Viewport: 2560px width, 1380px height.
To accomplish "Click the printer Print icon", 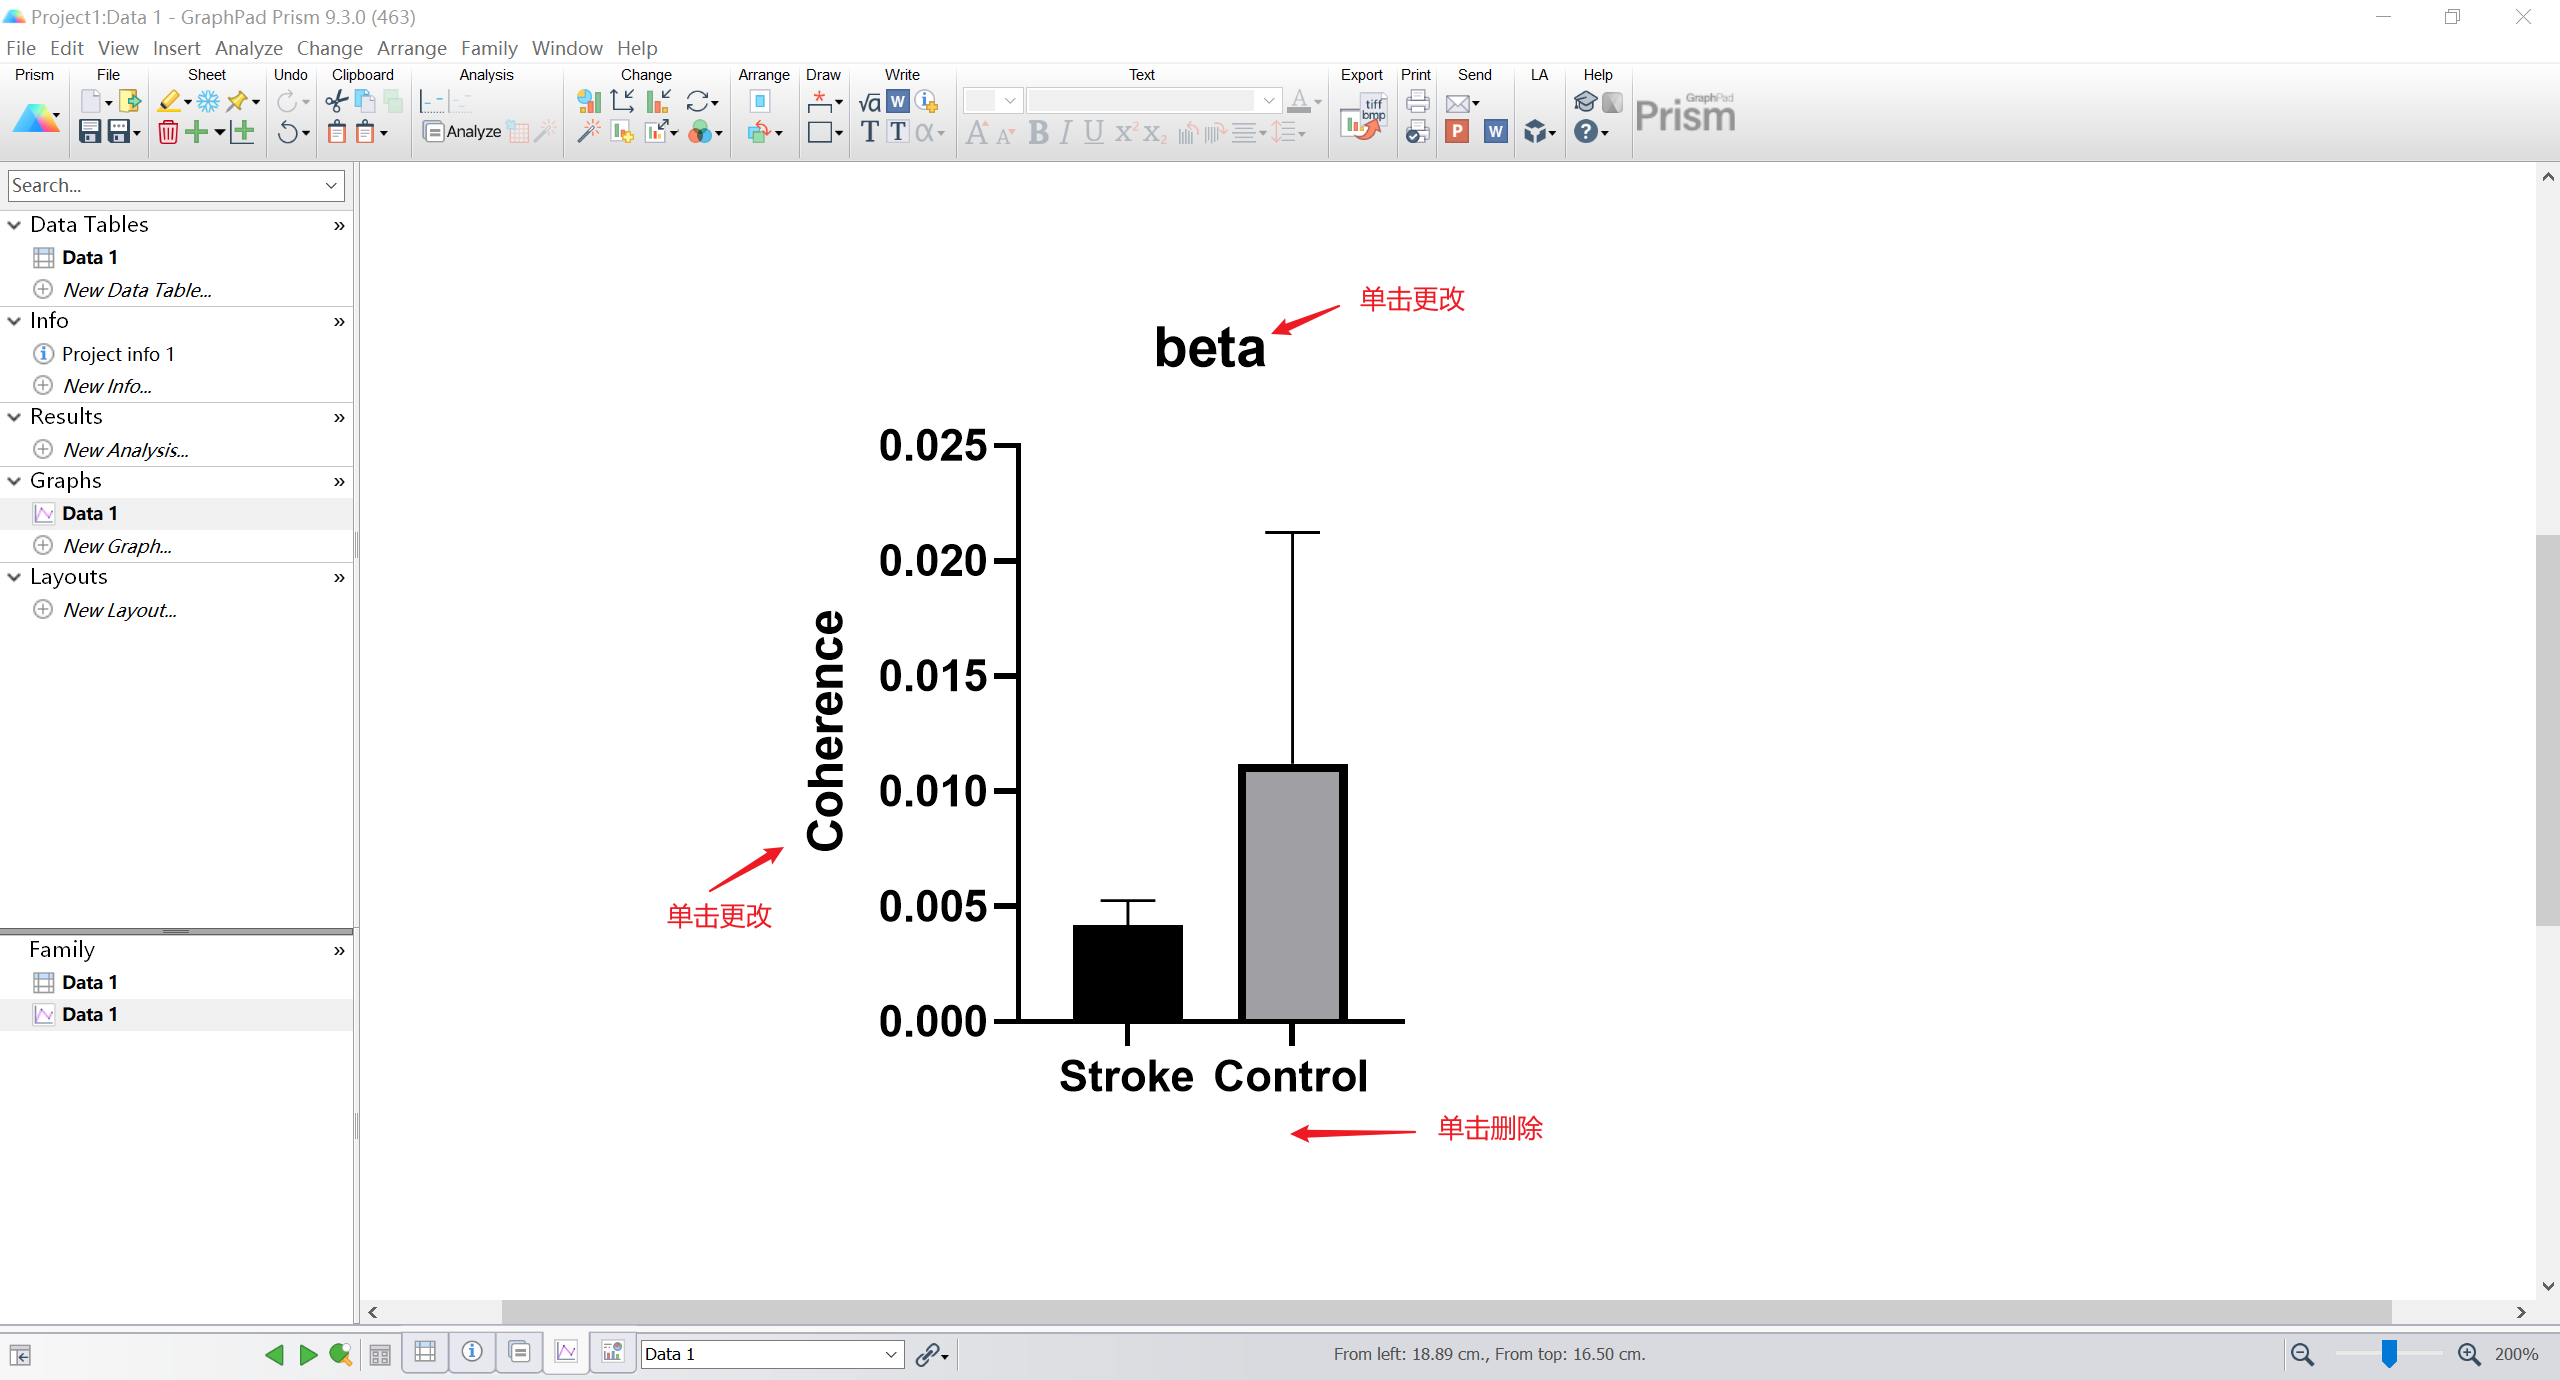I will click(1417, 101).
